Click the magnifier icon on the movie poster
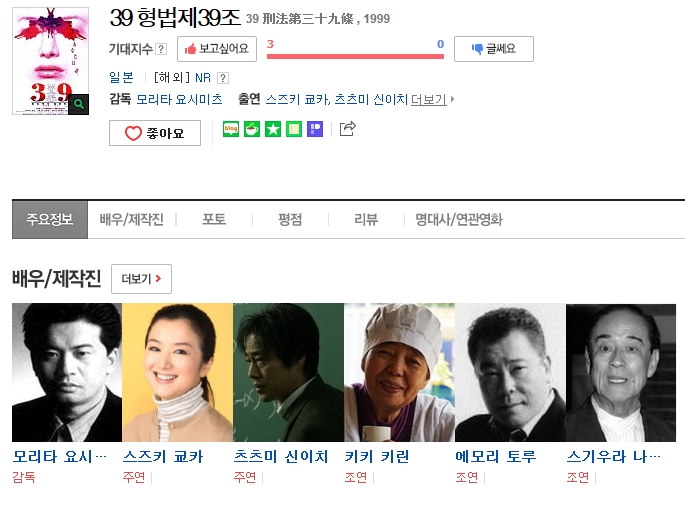The image size is (685, 506). click(79, 104)
